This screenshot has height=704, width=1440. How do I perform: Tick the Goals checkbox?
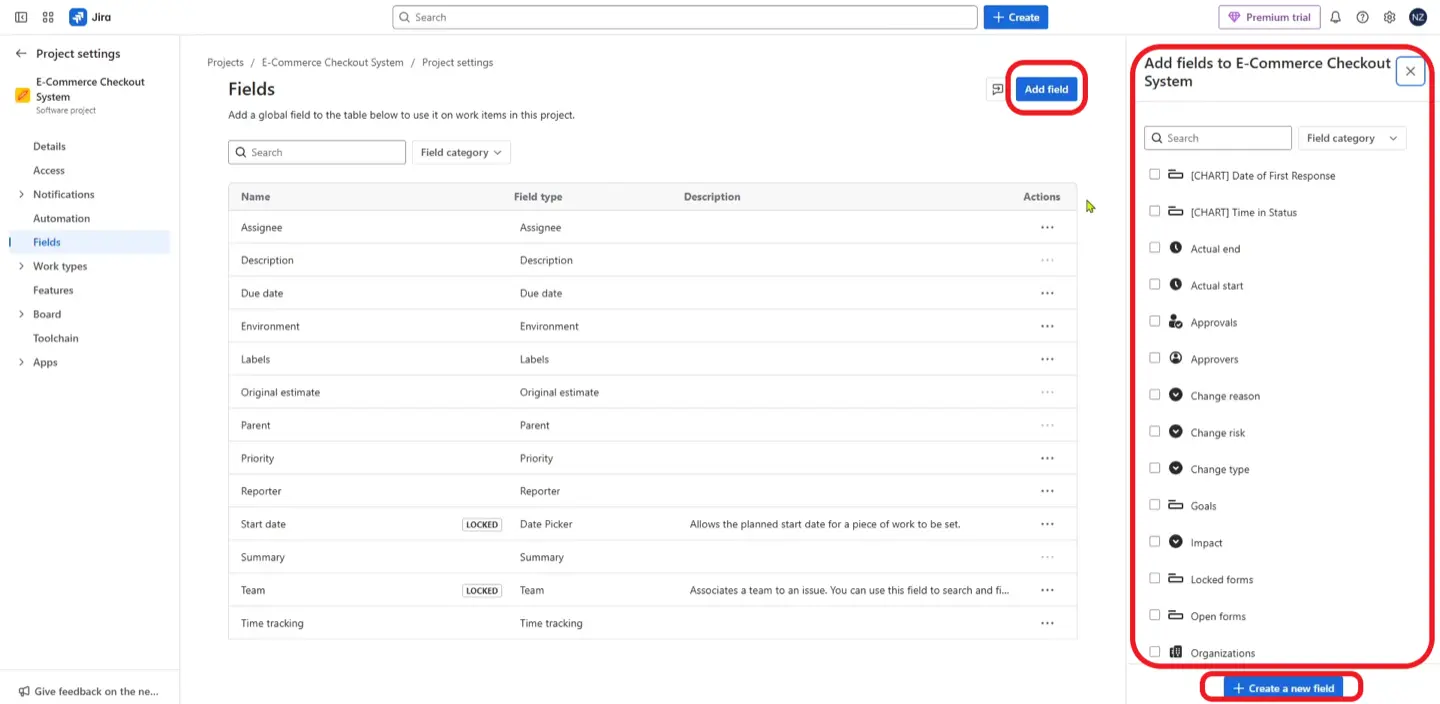1154,504
